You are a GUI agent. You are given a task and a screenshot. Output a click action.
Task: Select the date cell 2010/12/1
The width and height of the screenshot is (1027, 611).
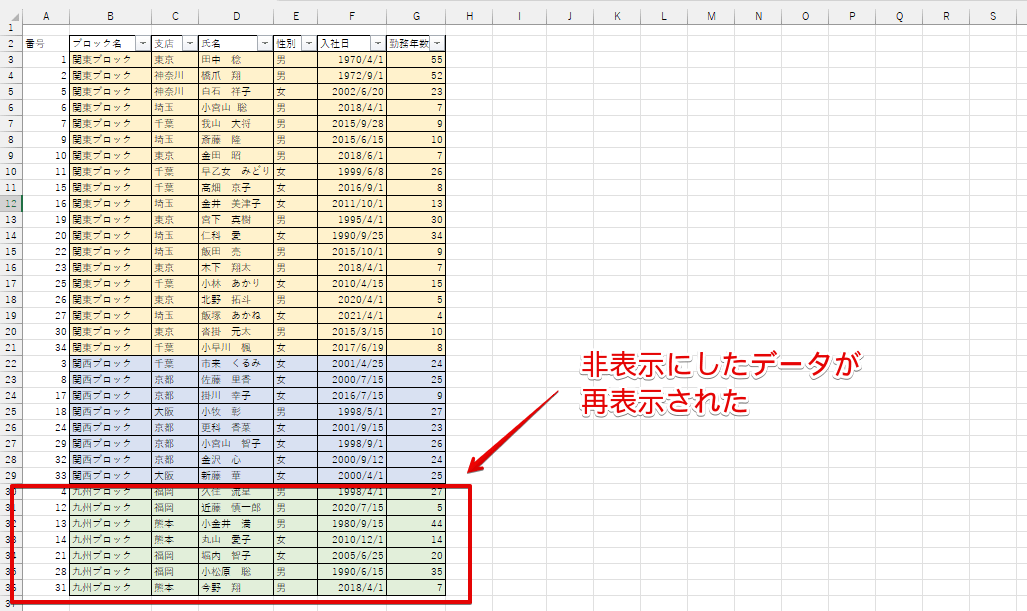(352, 540)
